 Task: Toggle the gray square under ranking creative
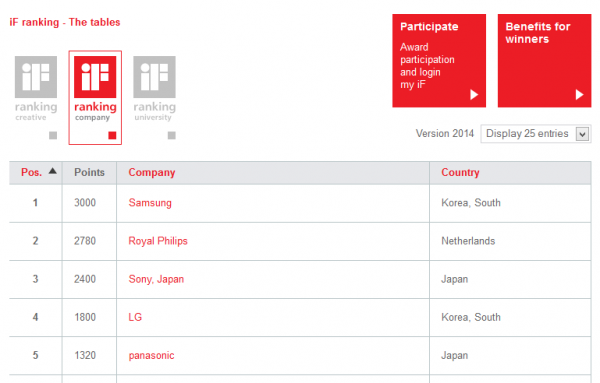(53, 135)
